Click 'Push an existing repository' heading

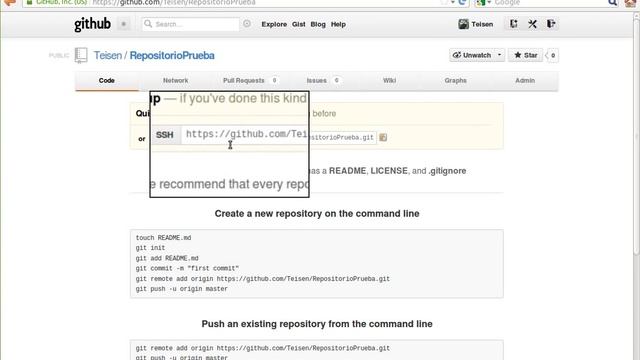[317, 324]
